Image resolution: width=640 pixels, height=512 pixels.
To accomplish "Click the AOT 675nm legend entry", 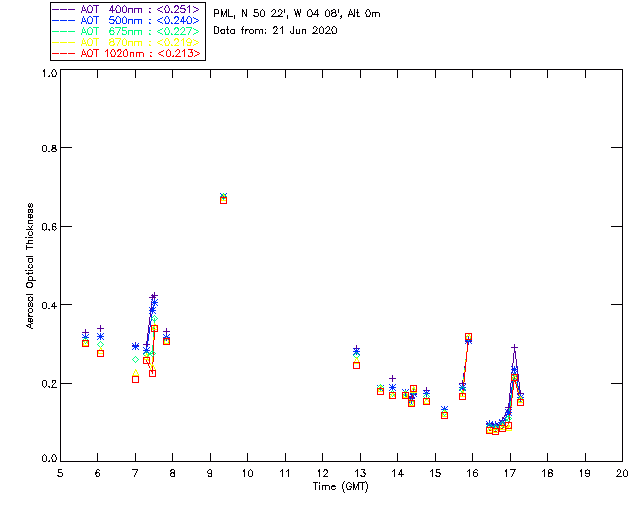I will click(127, 31).
